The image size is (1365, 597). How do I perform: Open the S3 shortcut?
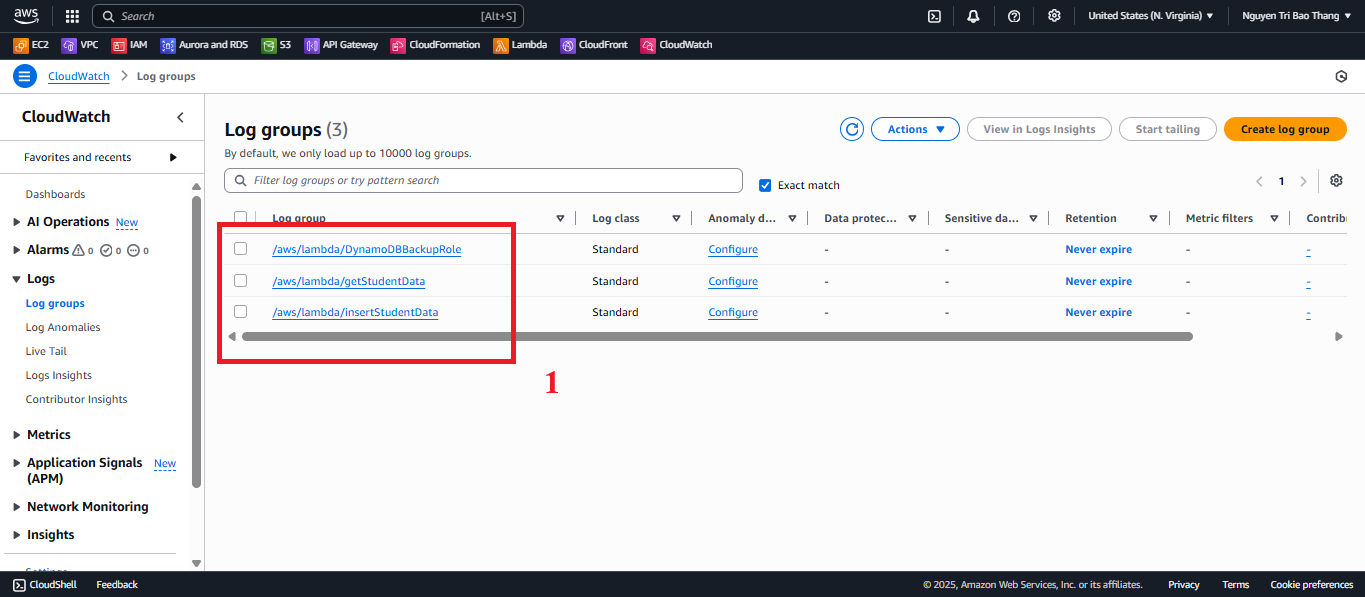276,45
